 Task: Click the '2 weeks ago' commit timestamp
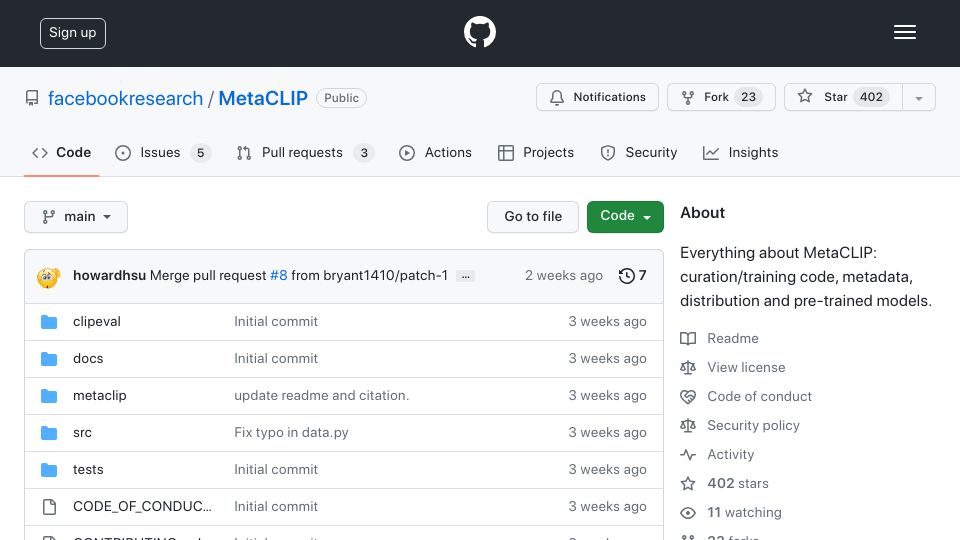click(x=563, y=276)
